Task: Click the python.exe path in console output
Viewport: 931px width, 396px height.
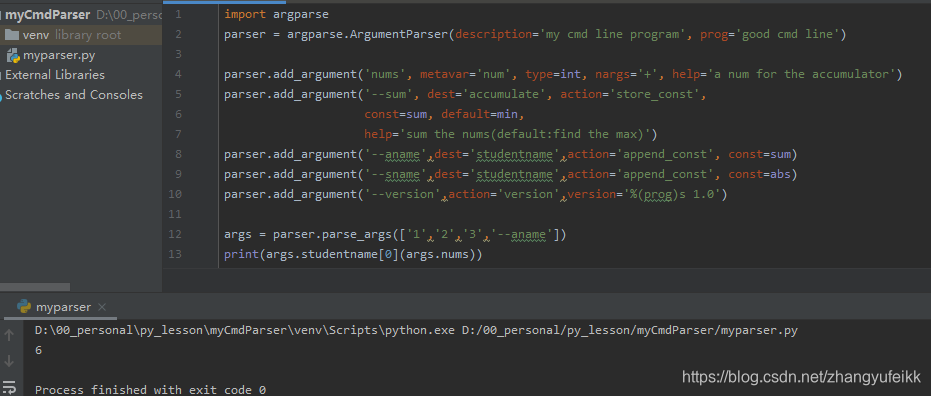Action: tap(245, 330)
